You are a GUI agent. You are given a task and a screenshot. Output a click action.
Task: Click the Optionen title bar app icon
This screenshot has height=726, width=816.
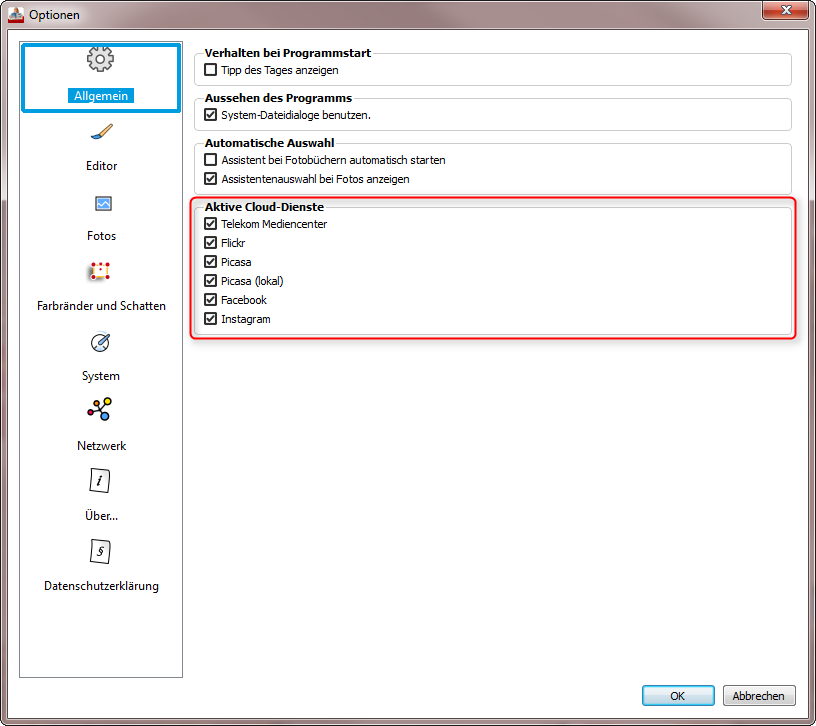tap(16, 14)
